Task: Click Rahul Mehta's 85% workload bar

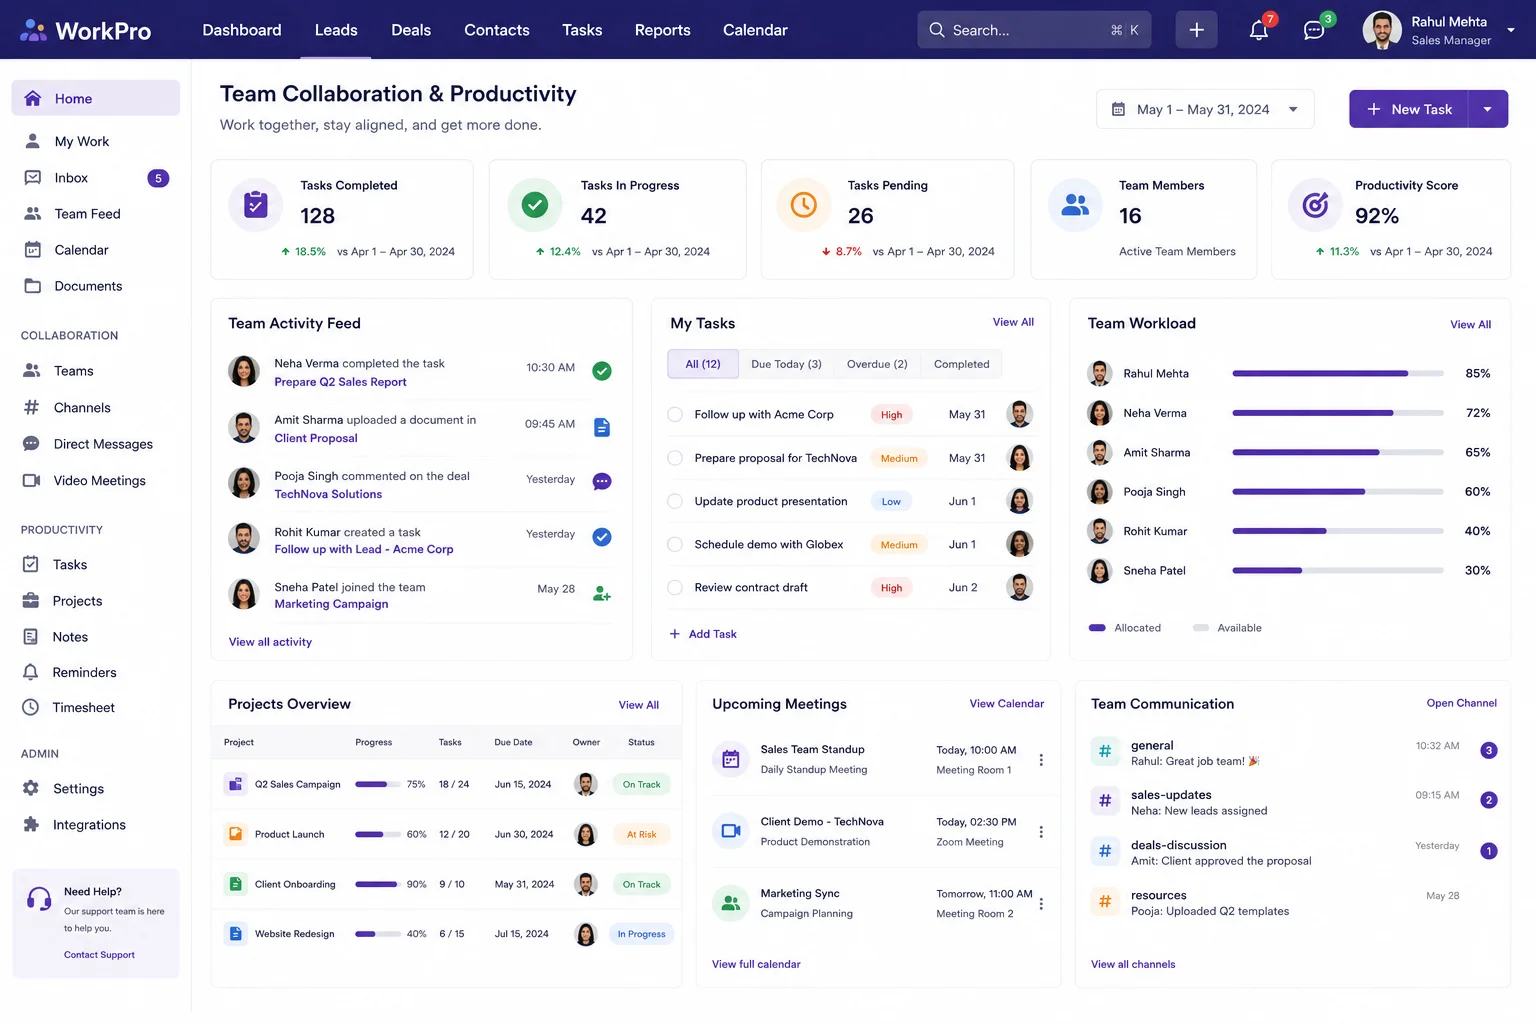Action: pyautogui.click(x=1338, y=373)
